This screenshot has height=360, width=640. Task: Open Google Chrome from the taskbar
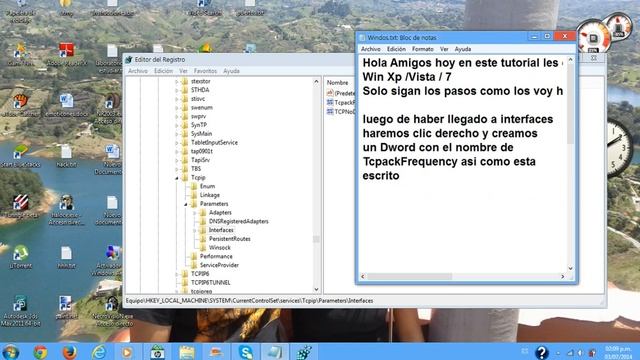[40, 352]
